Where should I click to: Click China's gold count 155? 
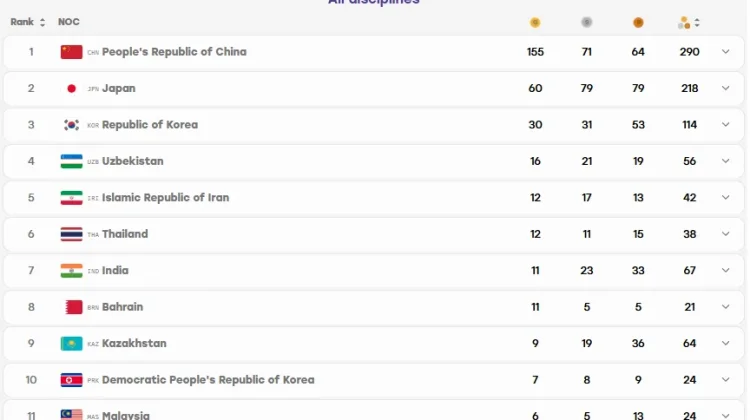tap(535, 52)
